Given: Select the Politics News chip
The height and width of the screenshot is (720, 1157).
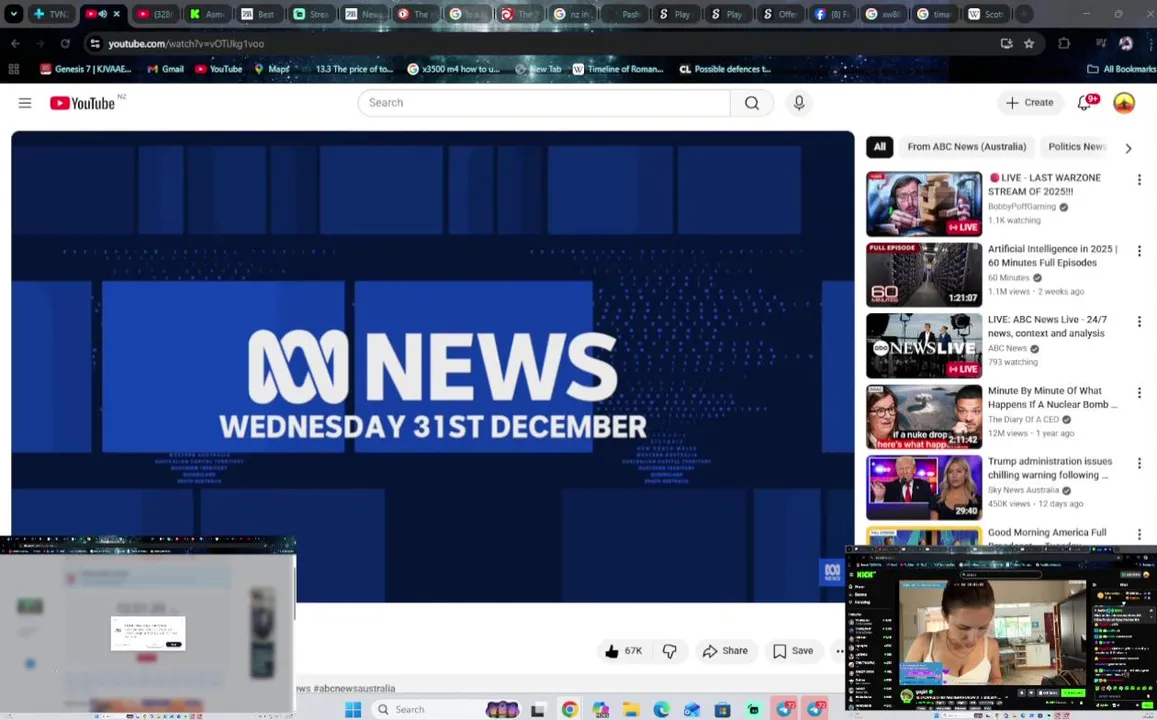Looking at the screenshot, I should [x=1076, y=147].
